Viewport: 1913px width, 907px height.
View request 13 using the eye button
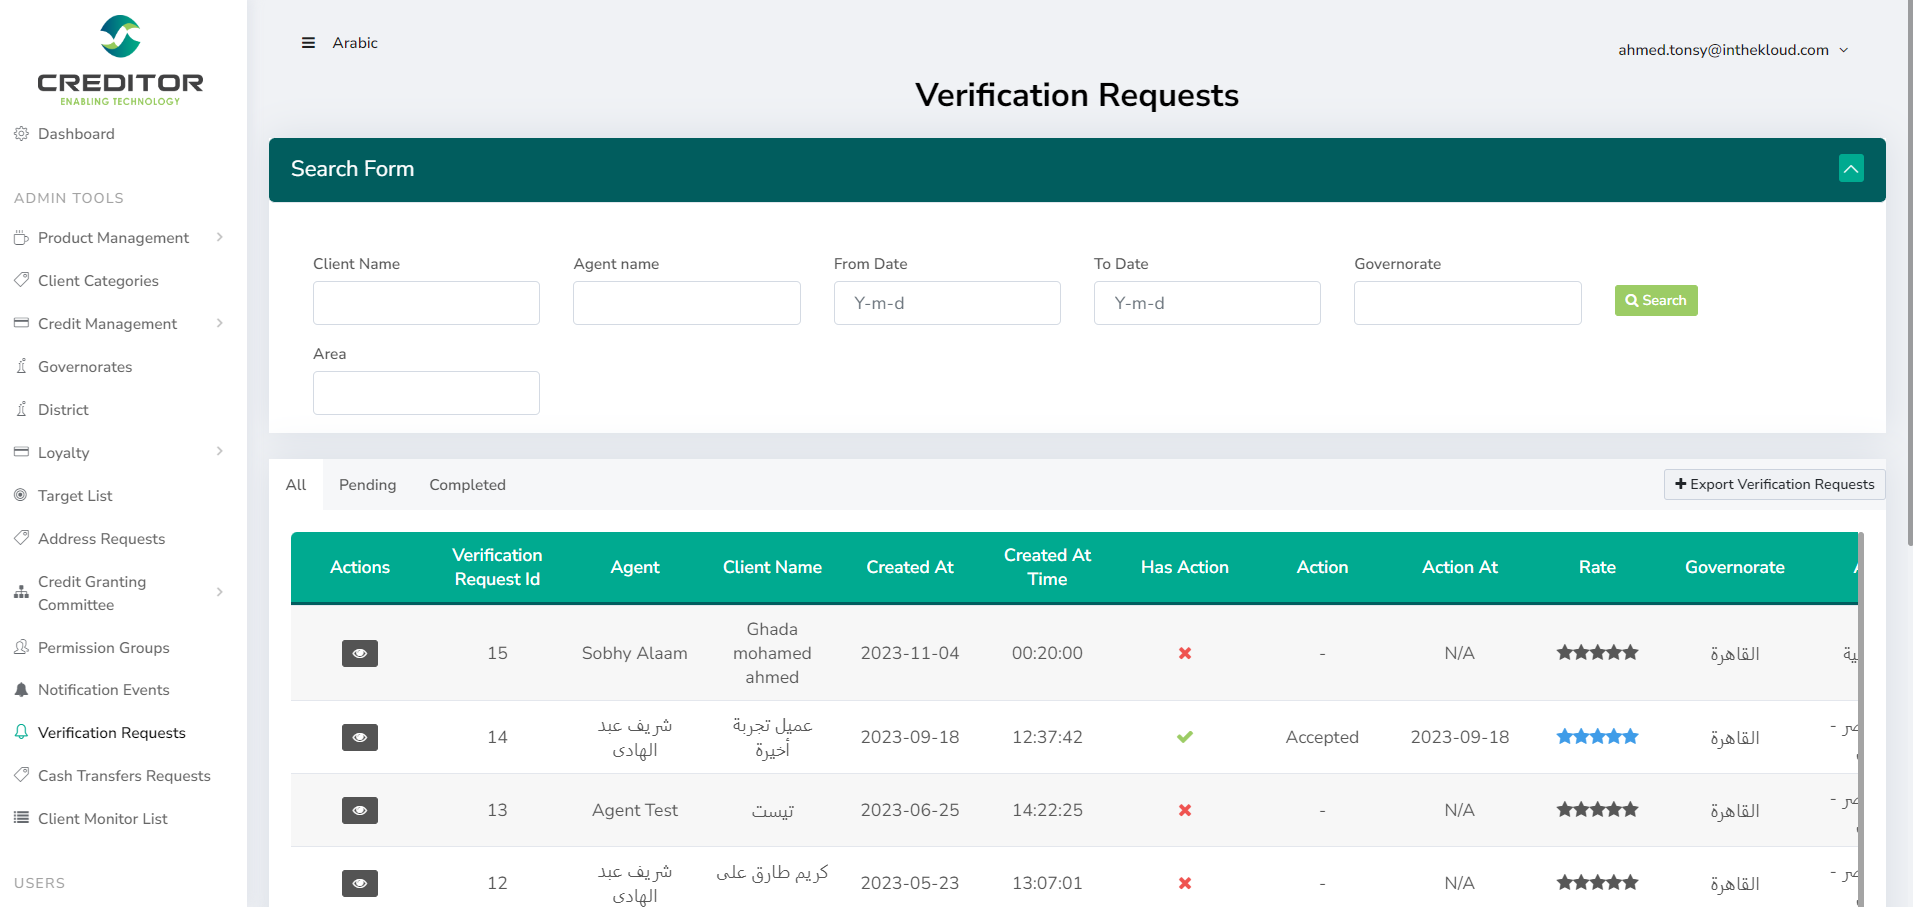pos(360,810)
